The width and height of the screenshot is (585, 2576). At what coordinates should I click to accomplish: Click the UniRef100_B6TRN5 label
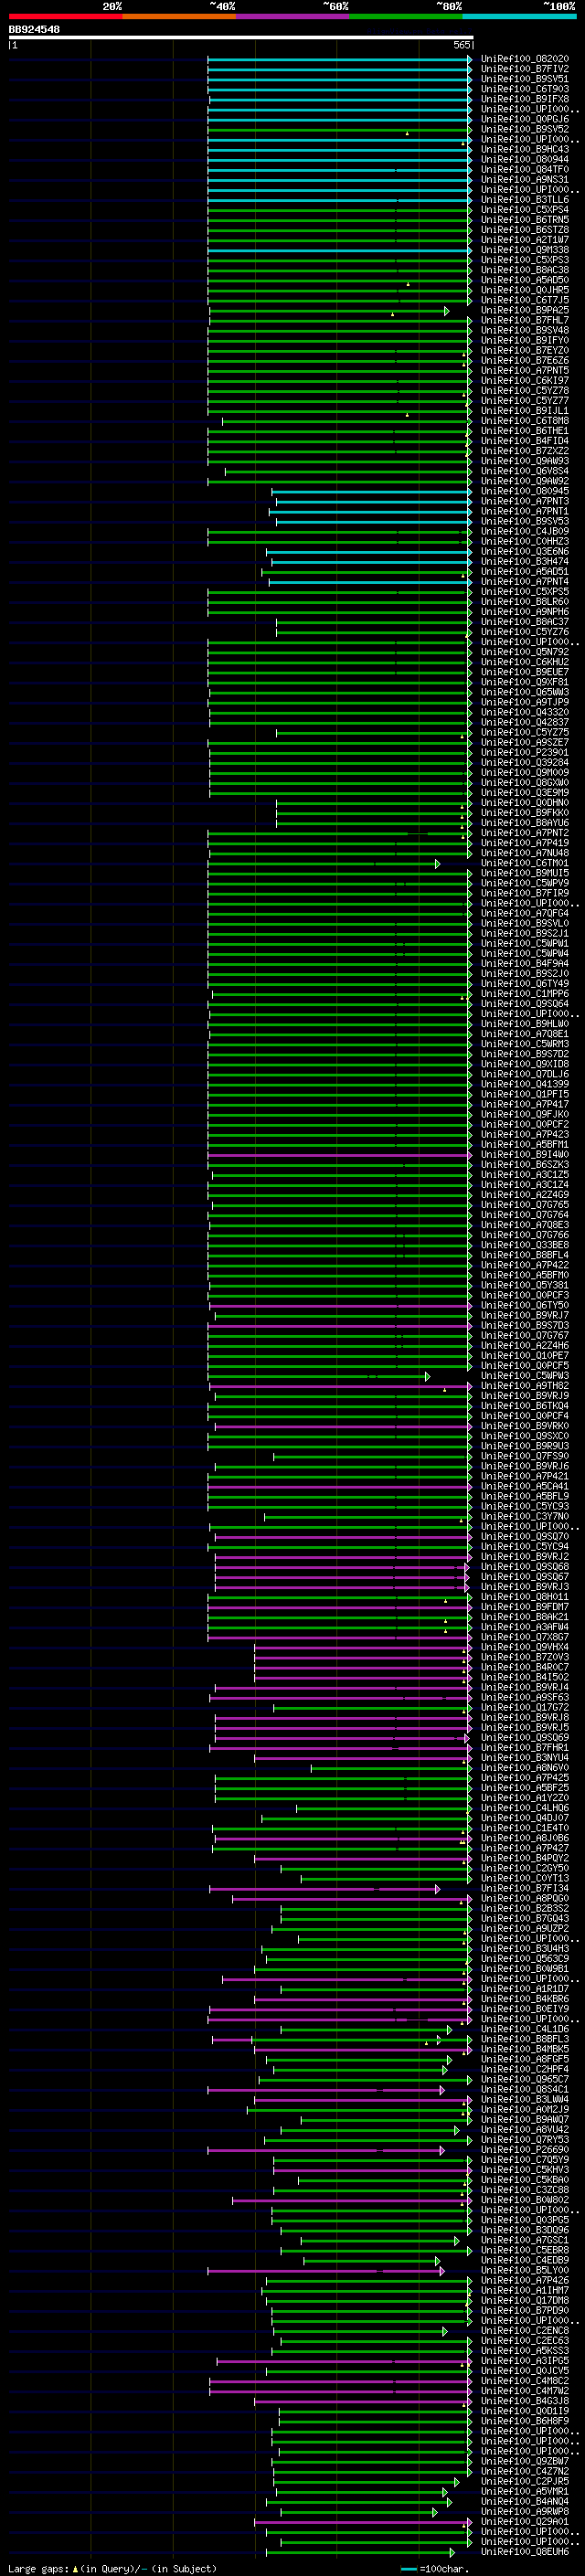coord(525,220)
